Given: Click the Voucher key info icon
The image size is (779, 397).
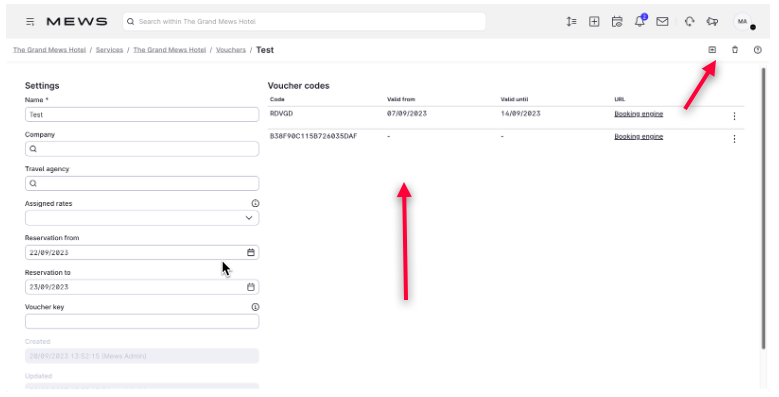Looking at the screenshot, I should tap(255, 307).
